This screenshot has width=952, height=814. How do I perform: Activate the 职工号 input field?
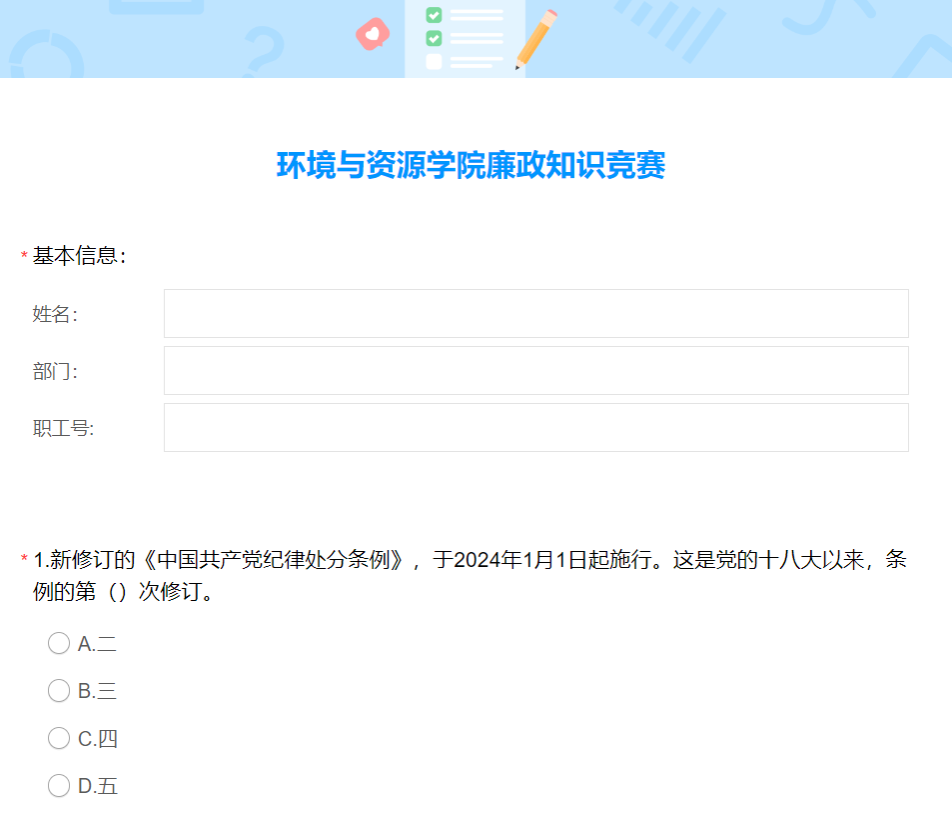(536, 428)
